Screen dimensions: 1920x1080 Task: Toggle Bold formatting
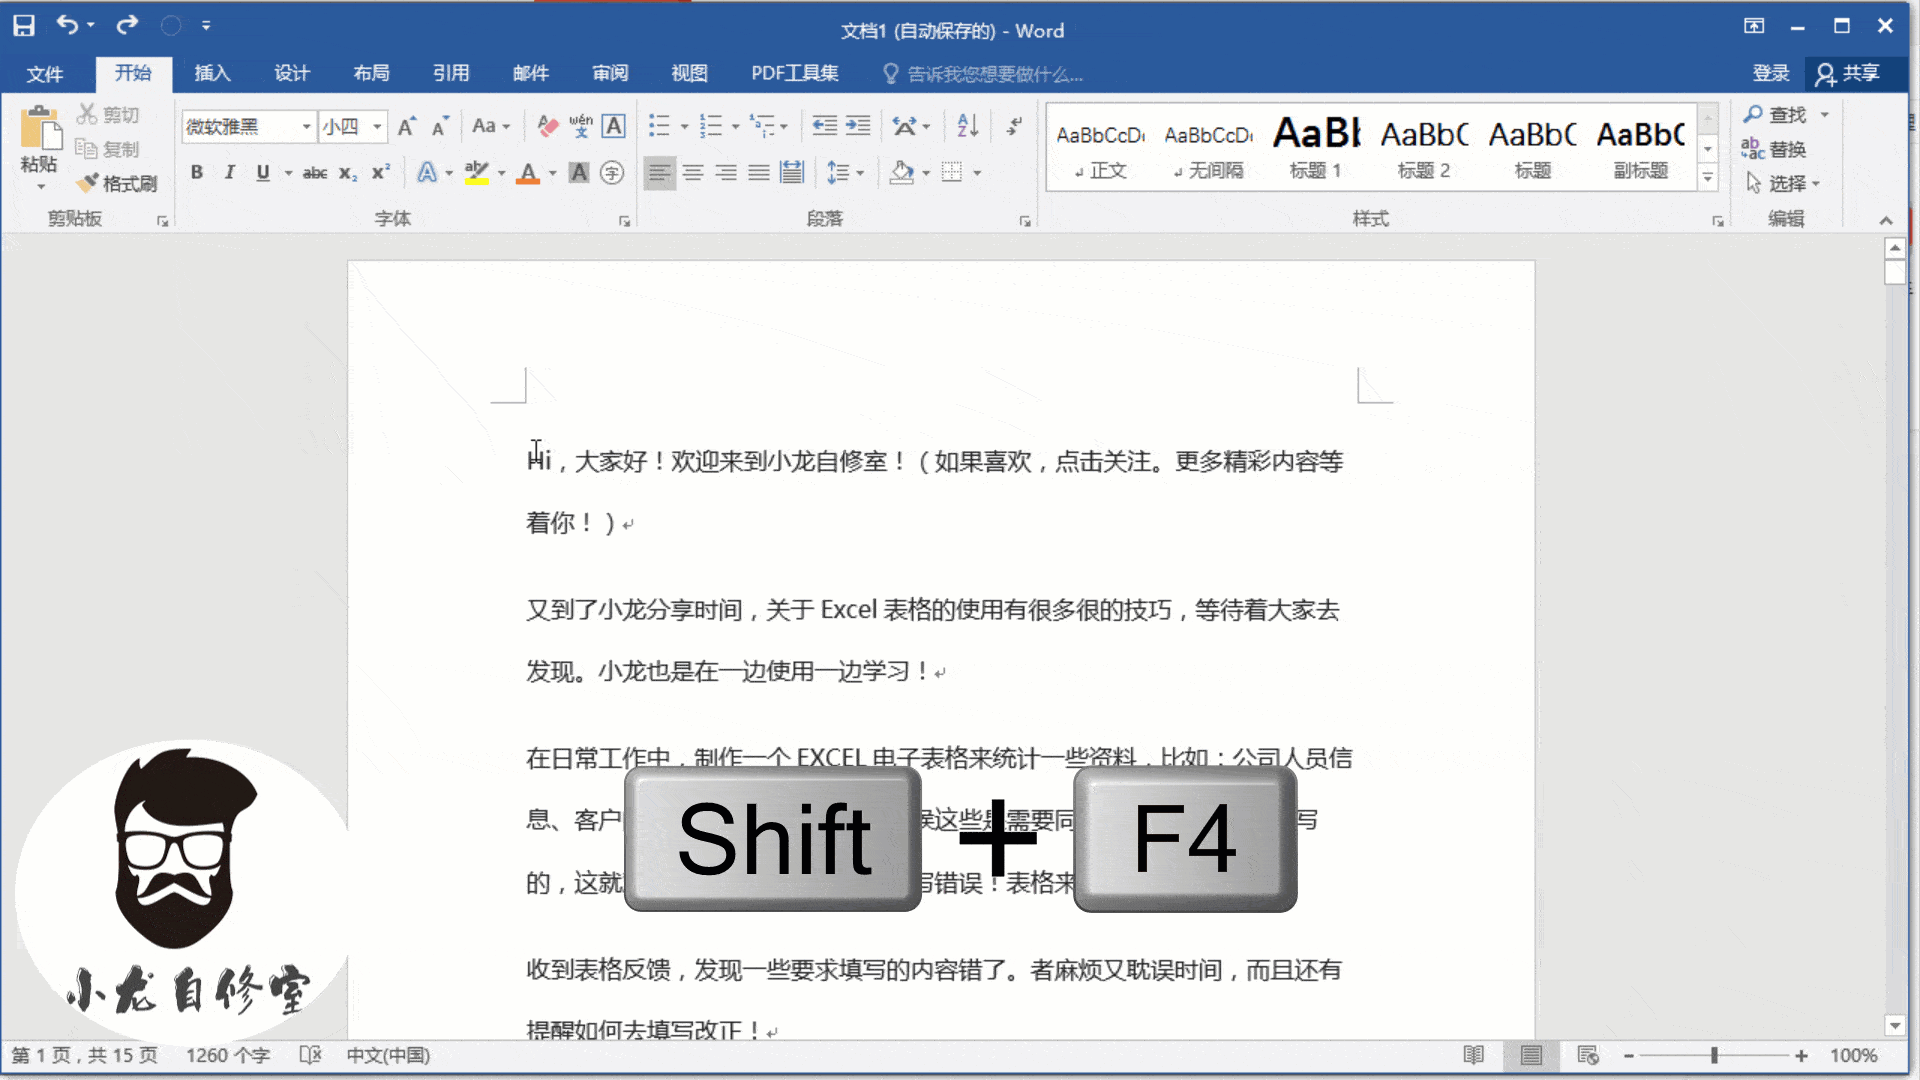click(x=197, y=173)
